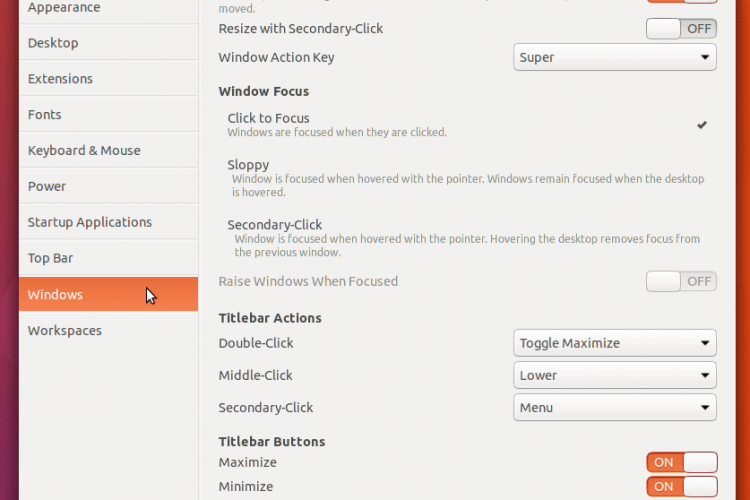Choose Sloppy focus mode

tap(467, 178)
